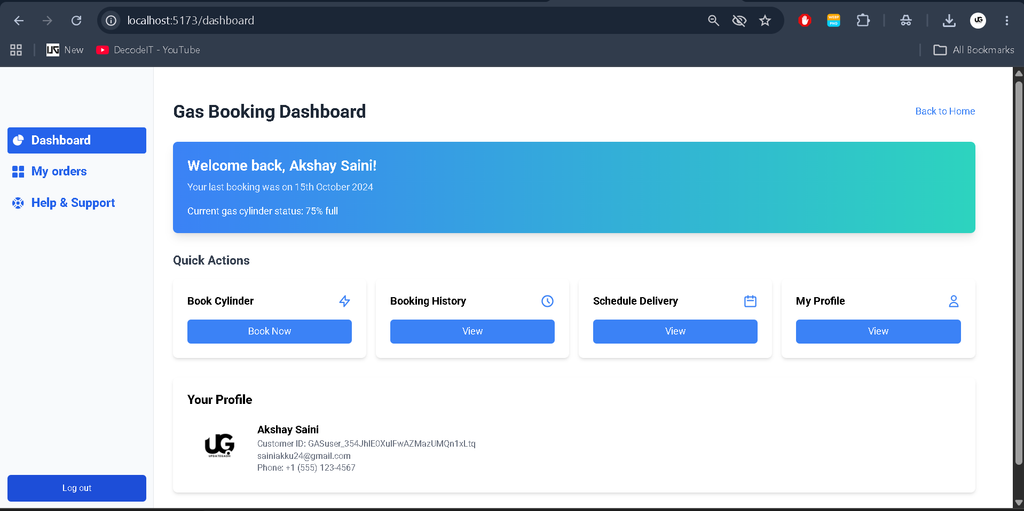Click the clock icon on Booking History

tap(547, 301)
